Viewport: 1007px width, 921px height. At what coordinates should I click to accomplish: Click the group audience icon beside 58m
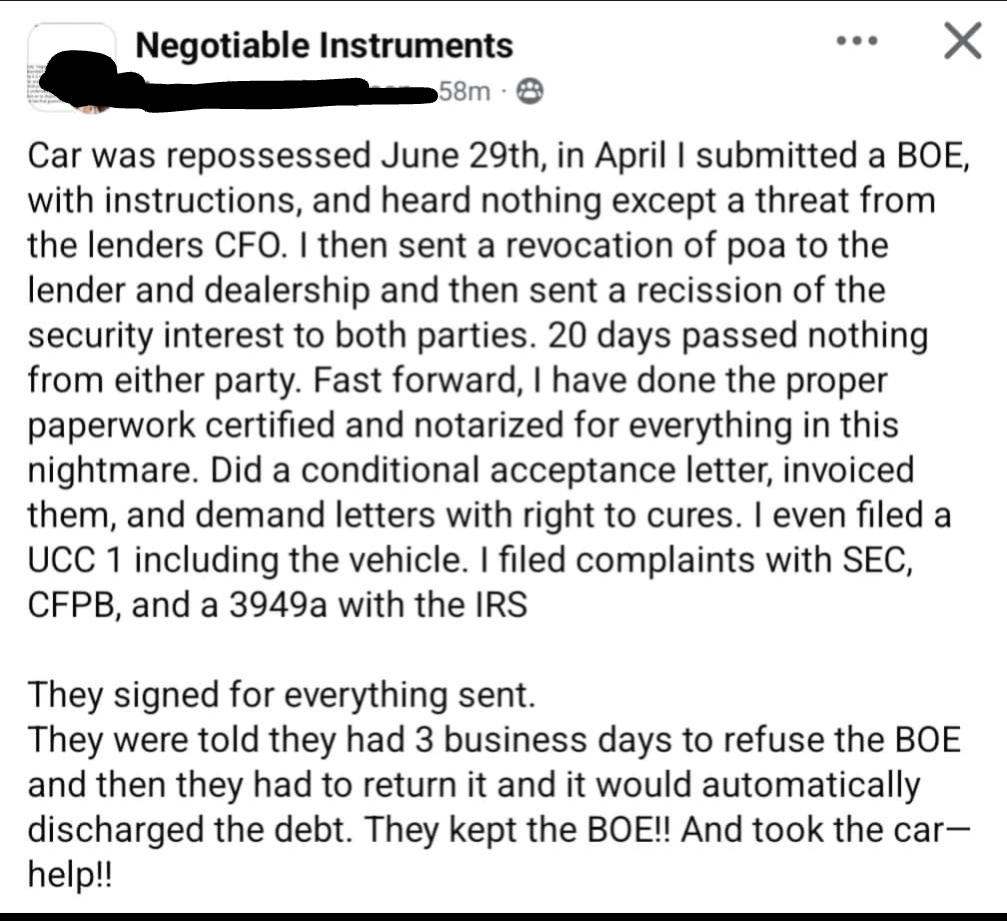(529, 92)
